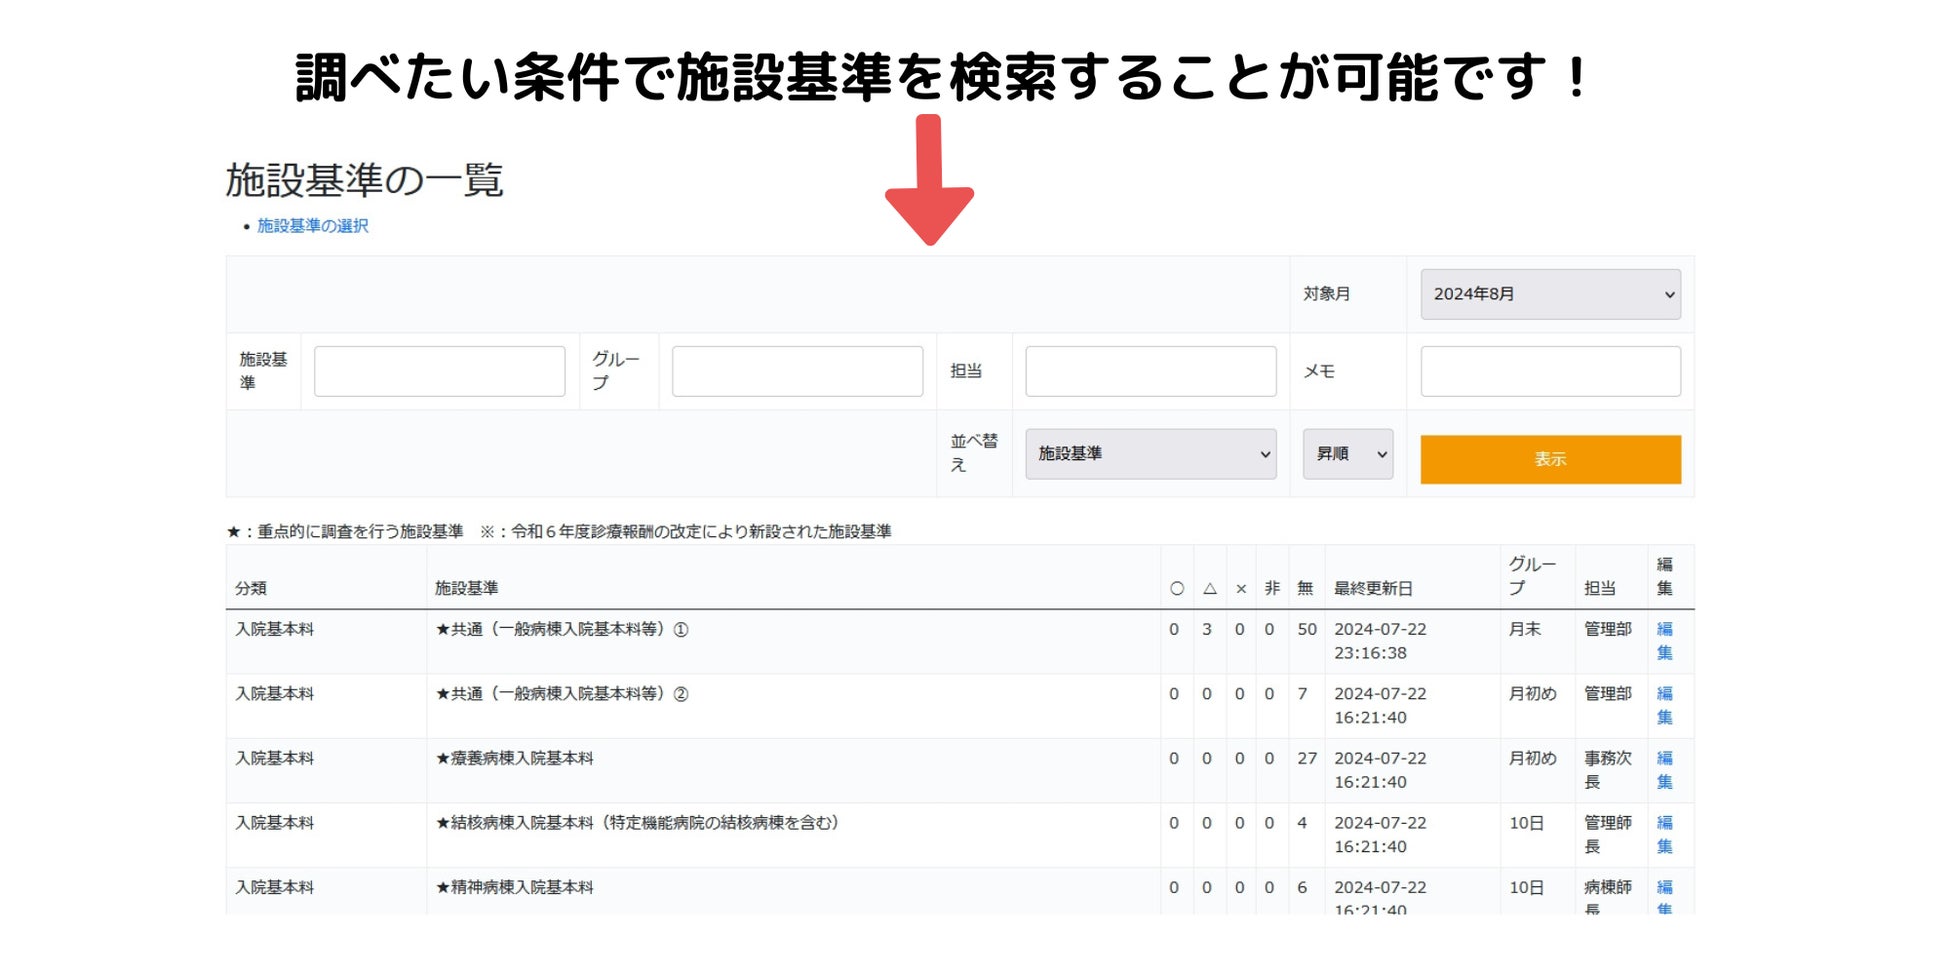The image size is (1950, 975).
Task: Click the △ count value 3
Action: (x=1207, y=629)
